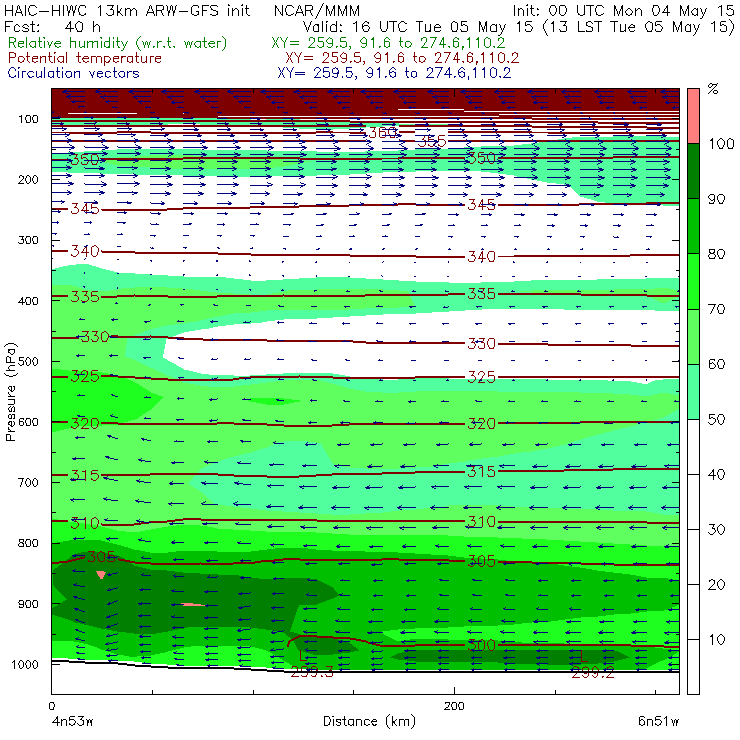The image size is (740, 740).
Task: Click the 'Pressure (hPa)' axis label
Action: tap(10, 392)
